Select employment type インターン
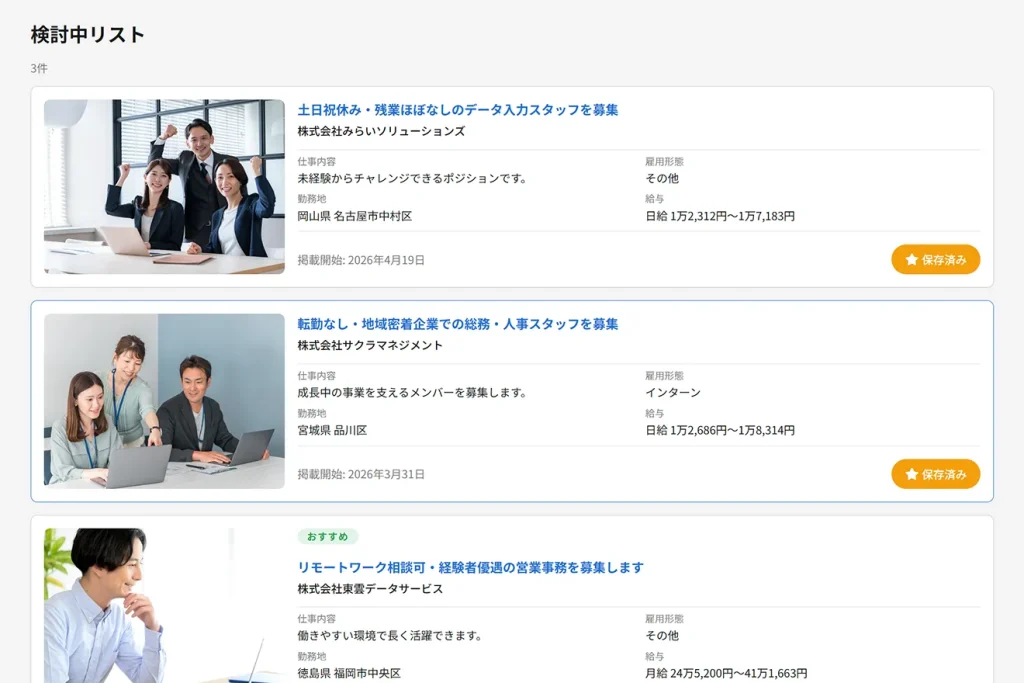This screenshot has height=683, width=1024. [x=673, y=392]
